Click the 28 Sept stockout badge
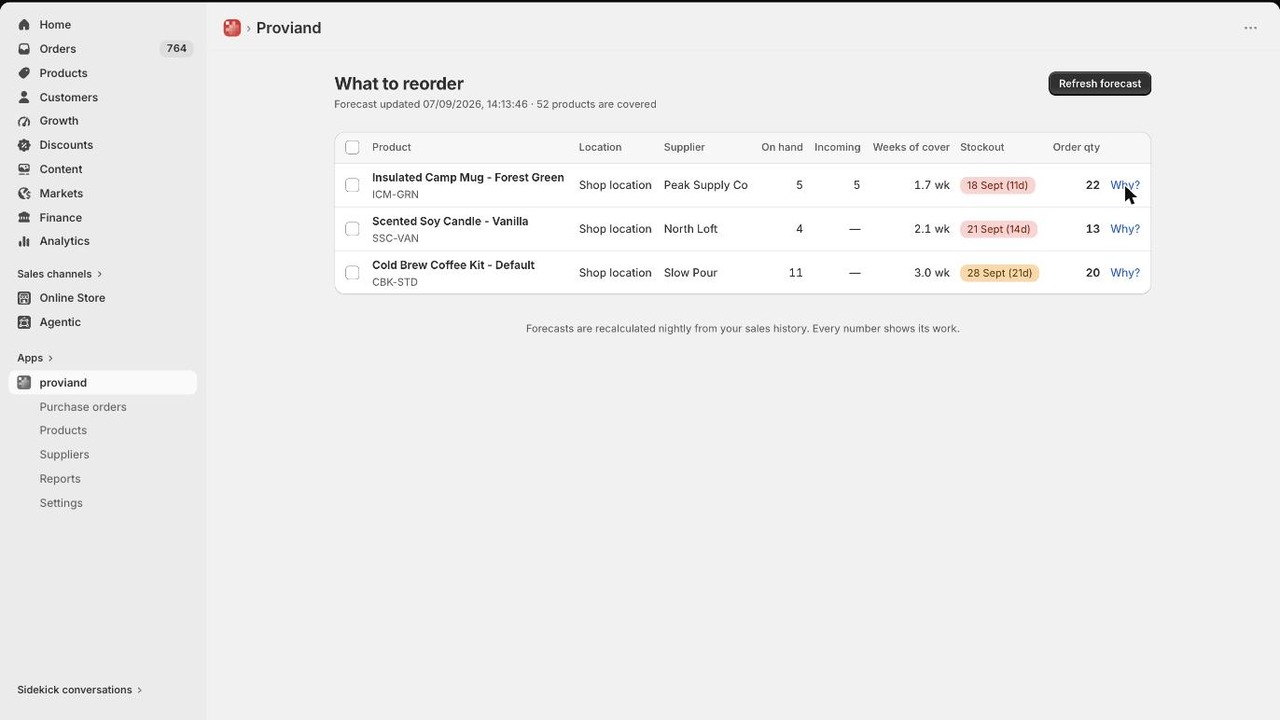1280x720 pixels. (999, 272)
